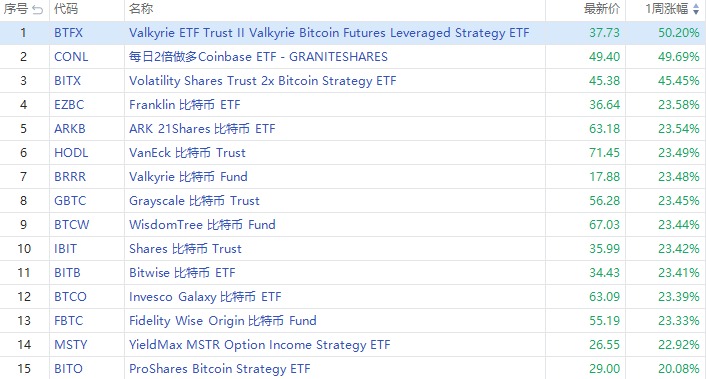Click the 最新价 column header
The width and height of the screenshot is (706, 379).
point(602,9)
